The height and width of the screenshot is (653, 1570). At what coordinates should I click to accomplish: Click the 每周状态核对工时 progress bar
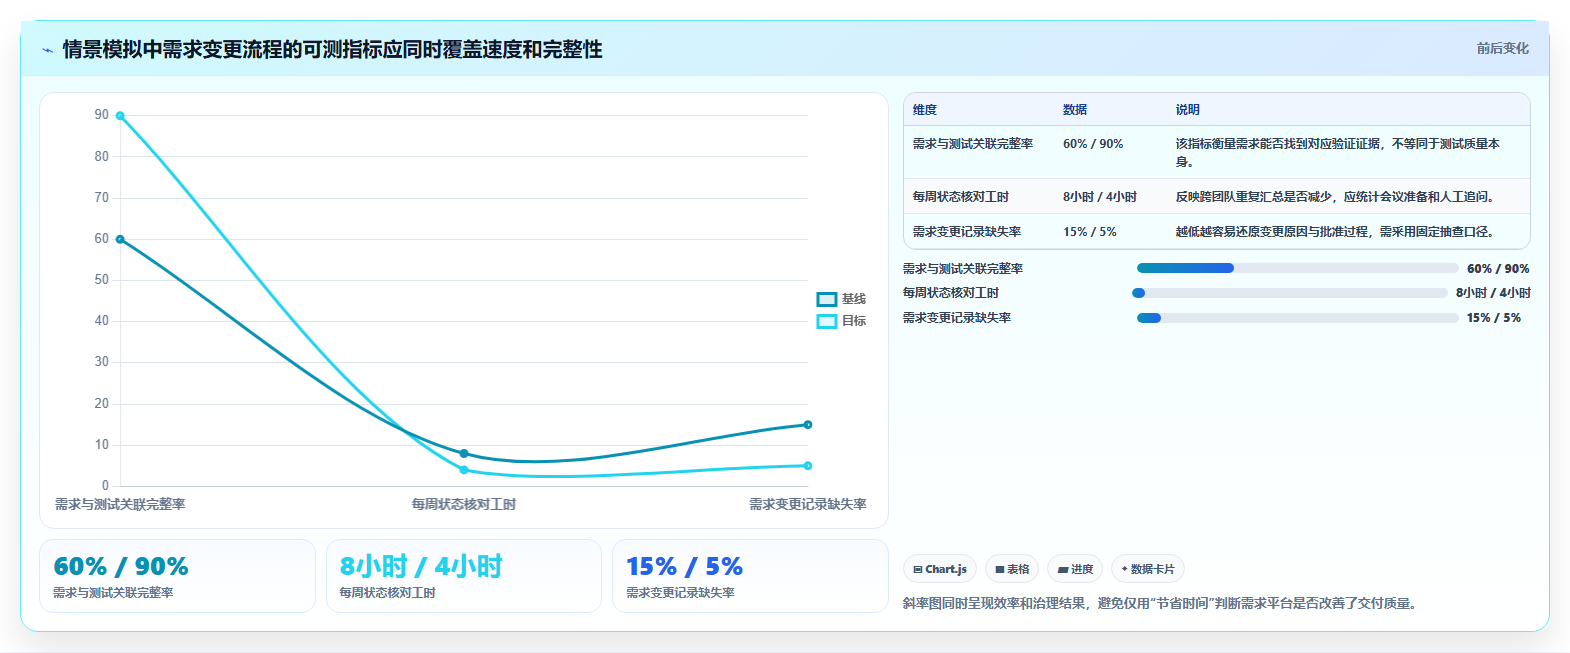[x=1290, y=293]
